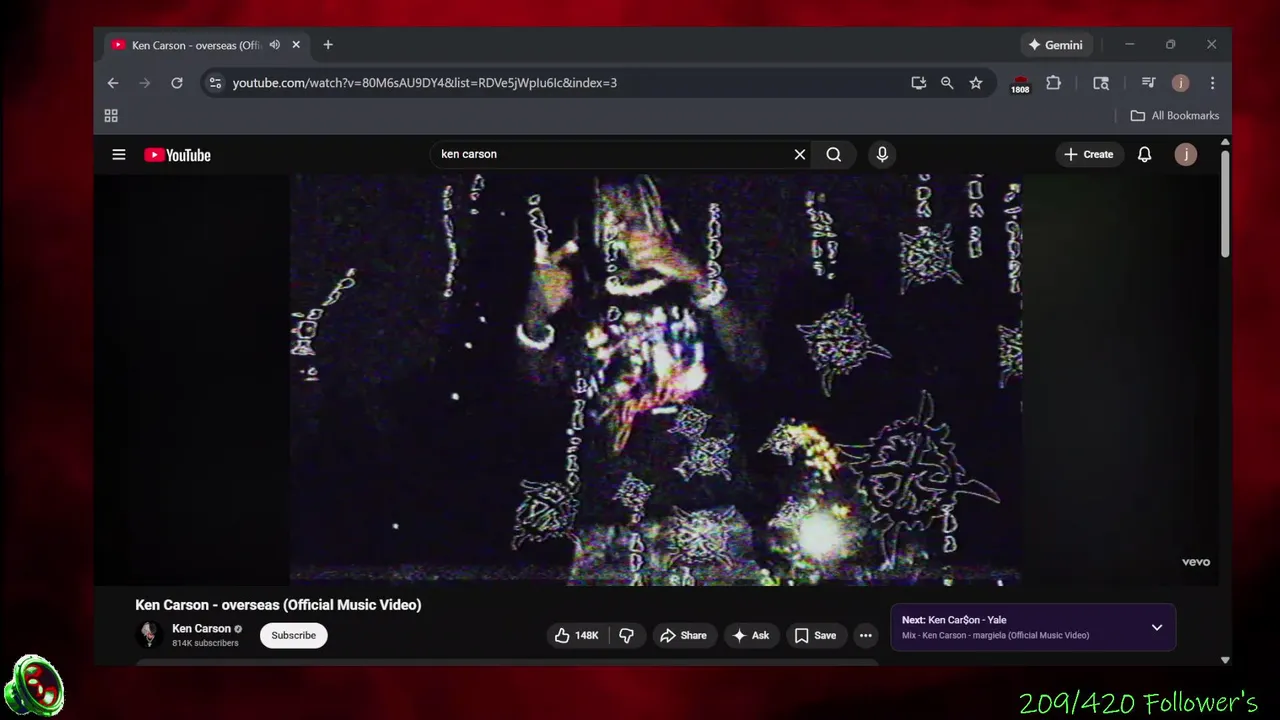Open more actions three-dot button
1280x720 pixels.
coord(866,635)
